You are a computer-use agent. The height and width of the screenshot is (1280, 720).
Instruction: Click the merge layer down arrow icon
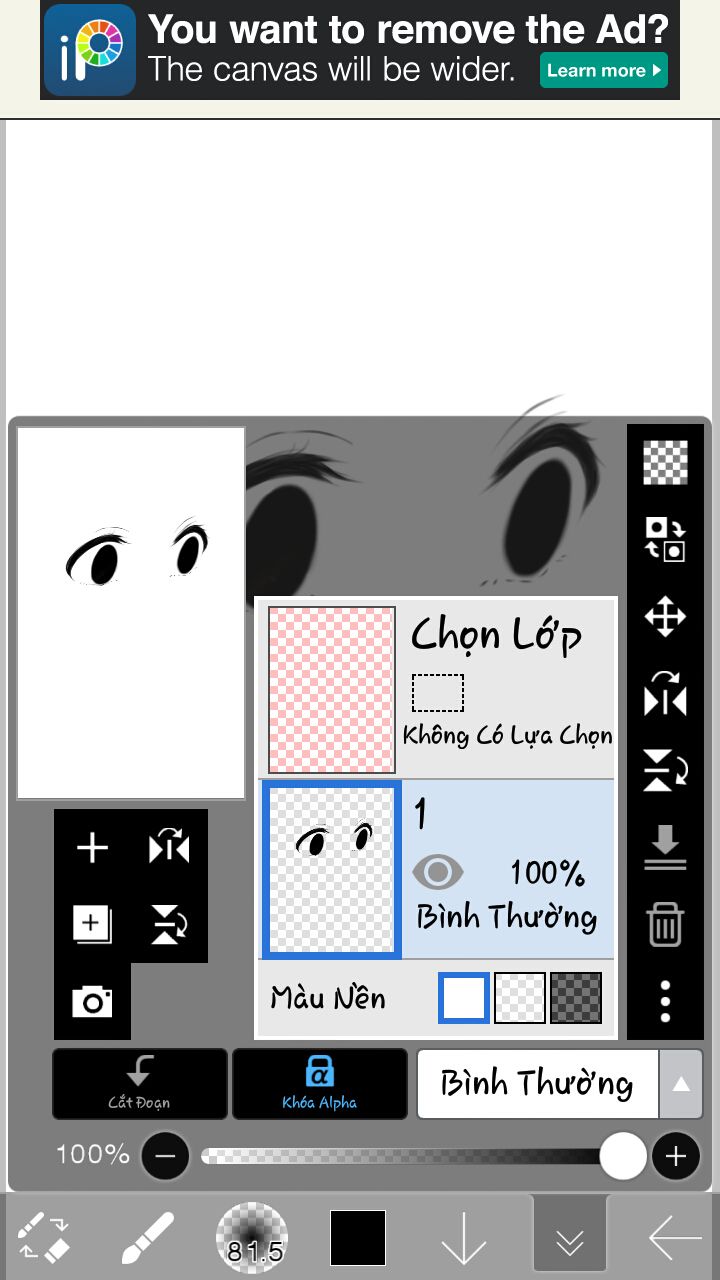tap(665, 848)
